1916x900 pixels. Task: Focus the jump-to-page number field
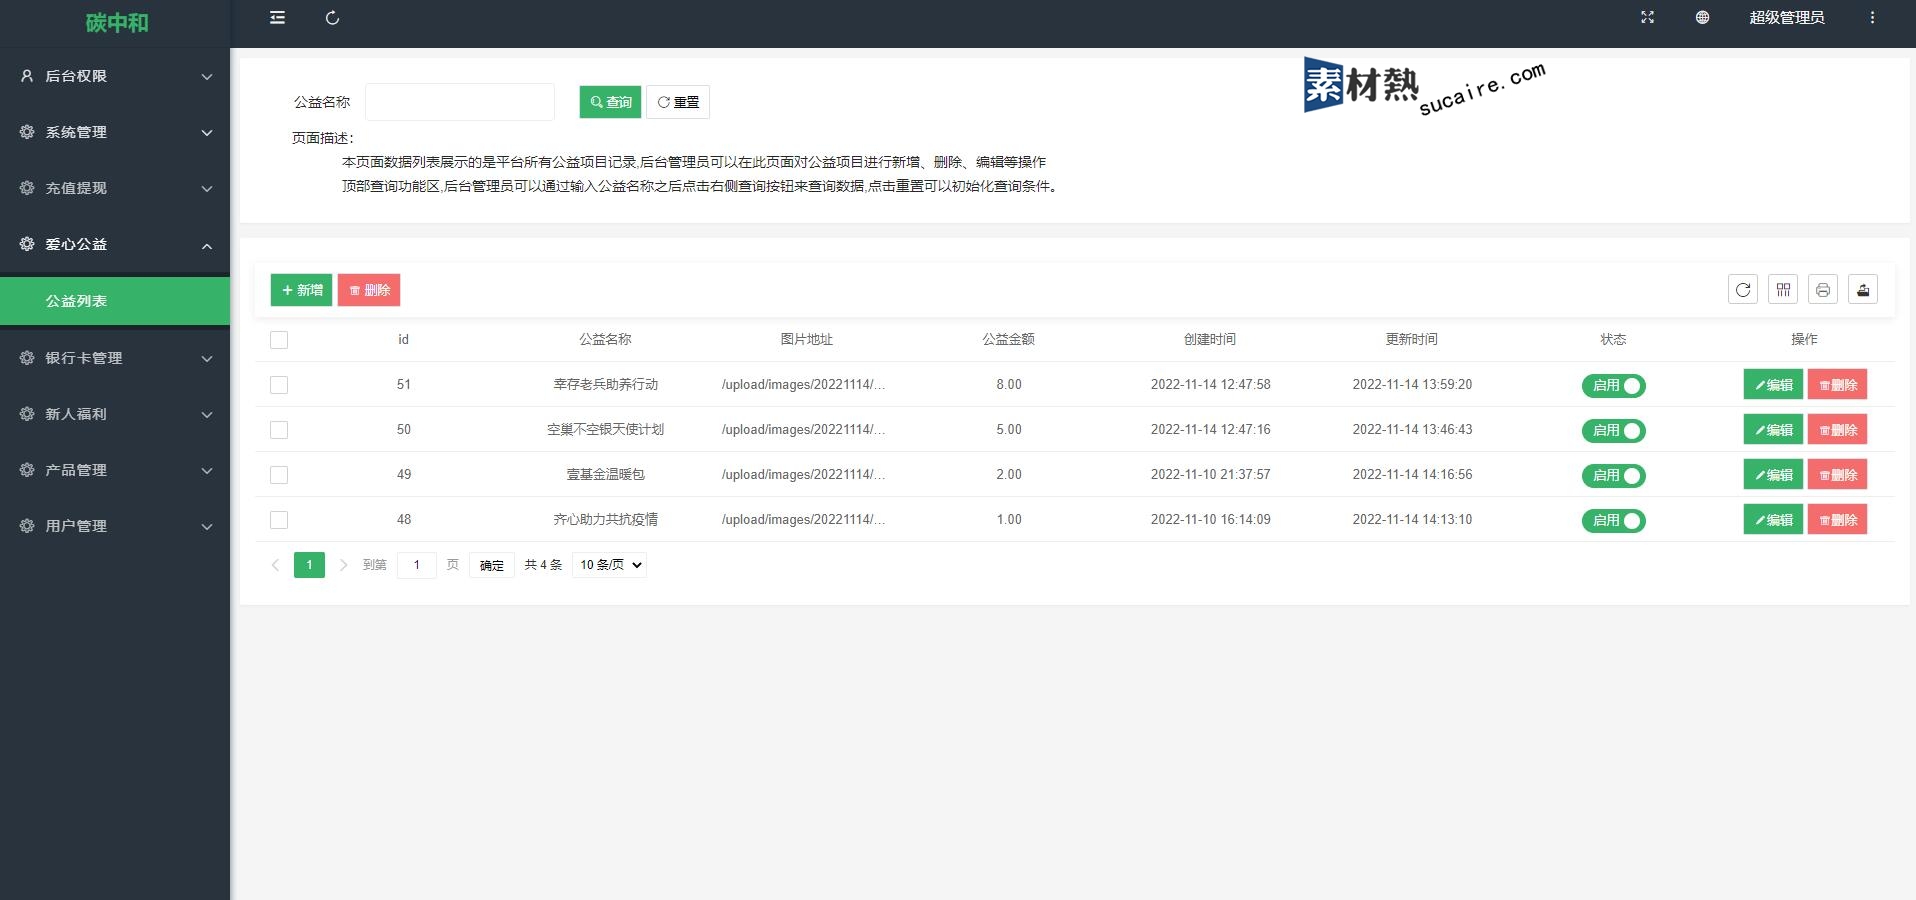tap(417, 565)
